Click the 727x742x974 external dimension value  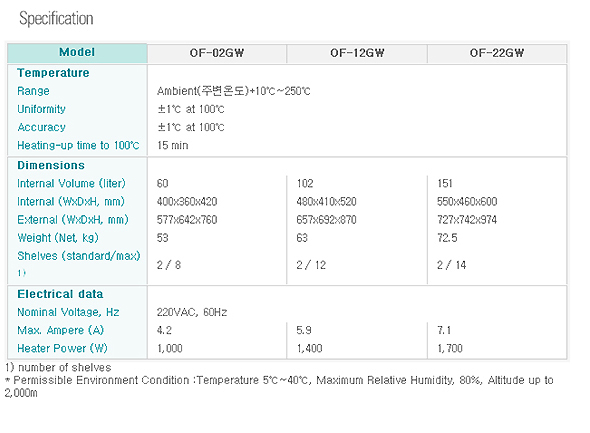point(467,220)
